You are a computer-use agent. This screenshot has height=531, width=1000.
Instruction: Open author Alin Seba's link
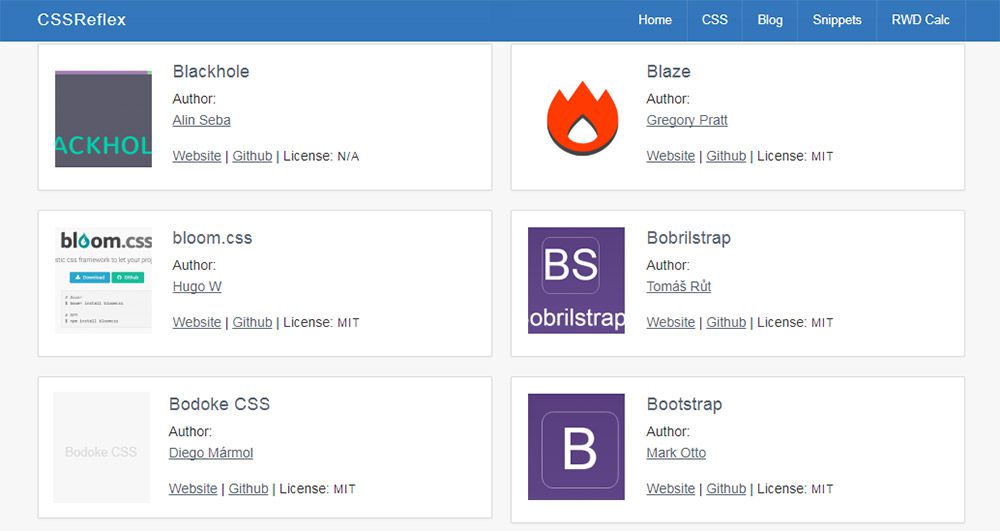coord(202,120)
